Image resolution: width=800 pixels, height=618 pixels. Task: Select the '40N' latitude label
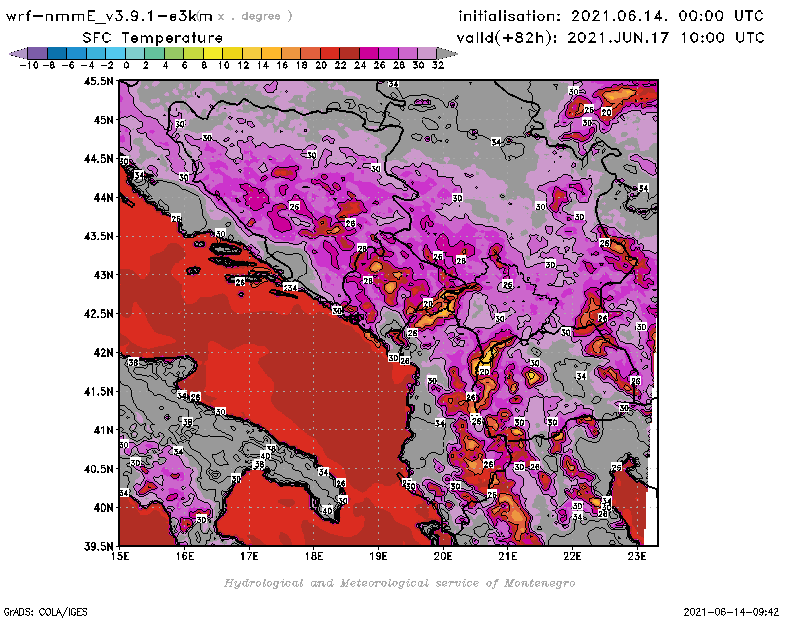click(x=104, y=508)
